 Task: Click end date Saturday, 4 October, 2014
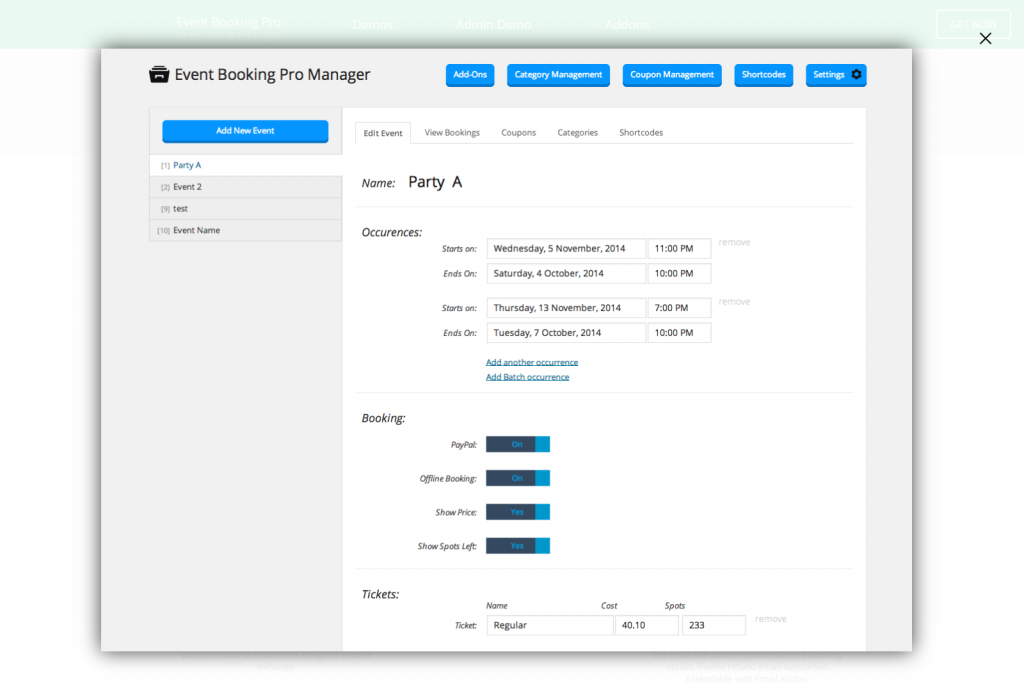566,274
